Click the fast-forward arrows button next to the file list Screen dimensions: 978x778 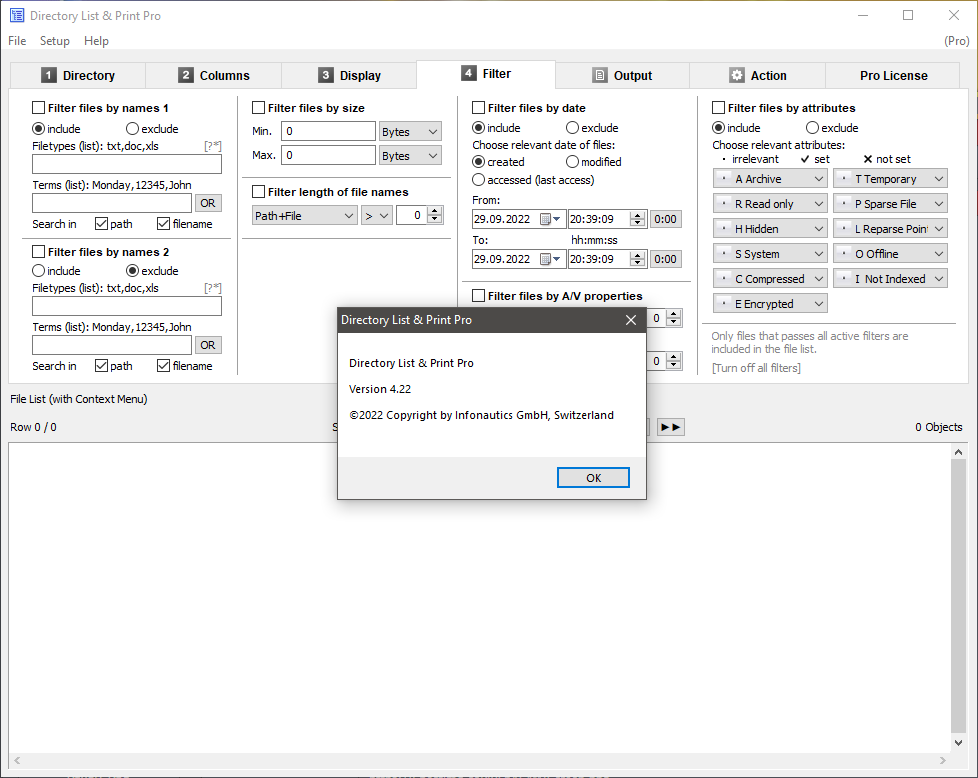point(670,427)
